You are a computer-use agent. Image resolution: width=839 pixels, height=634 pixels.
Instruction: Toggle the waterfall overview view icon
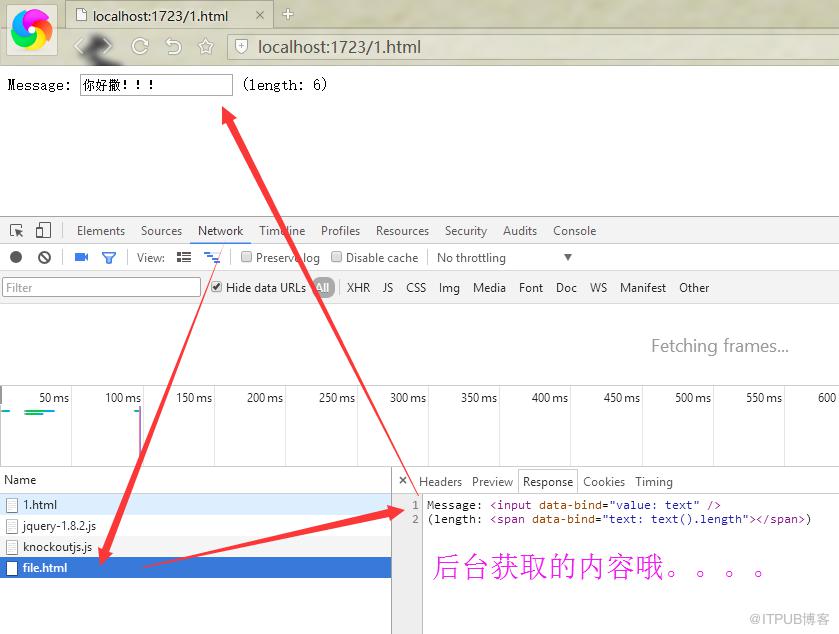(x=212, y=257)
